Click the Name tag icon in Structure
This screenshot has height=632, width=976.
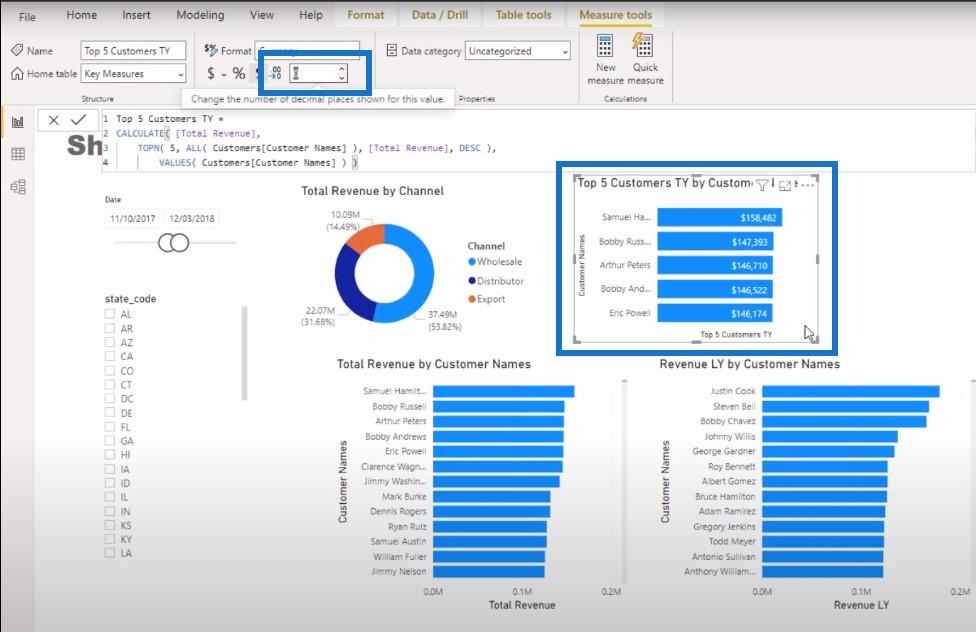tap(17, 50)
